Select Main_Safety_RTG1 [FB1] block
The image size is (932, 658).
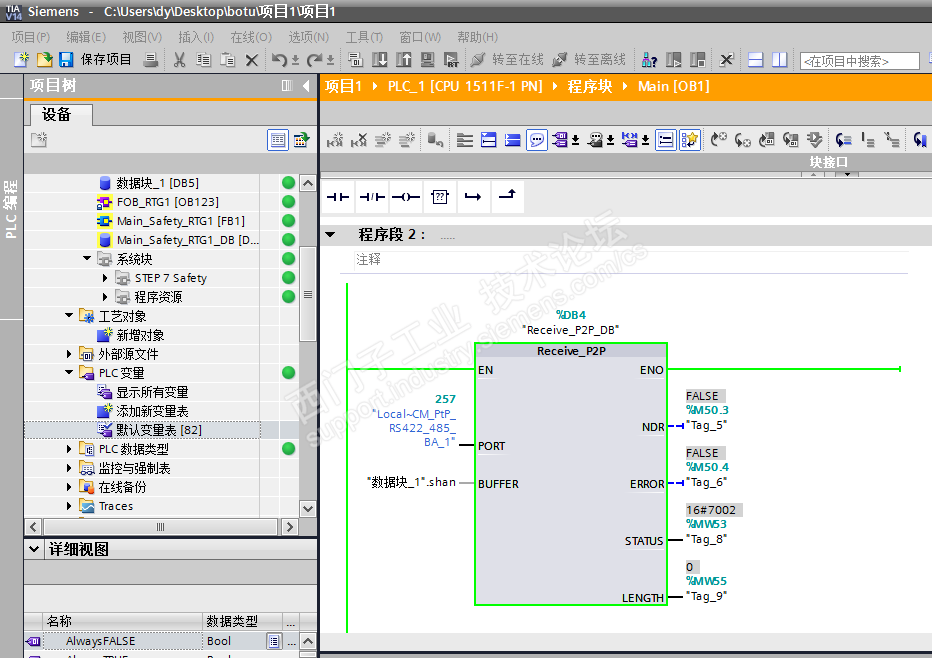pyautogui.click(x=181, y=221)
